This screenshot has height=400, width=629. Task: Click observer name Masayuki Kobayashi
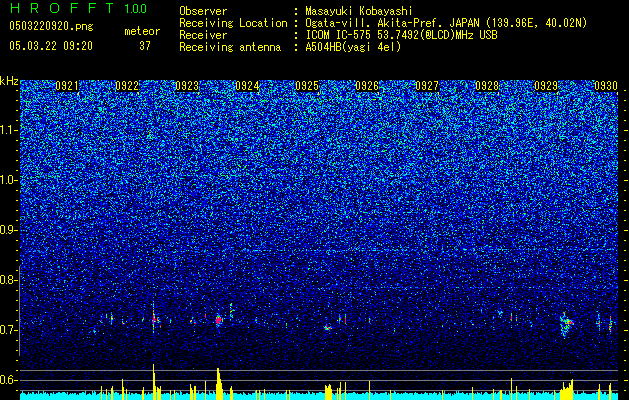point(359,11)
